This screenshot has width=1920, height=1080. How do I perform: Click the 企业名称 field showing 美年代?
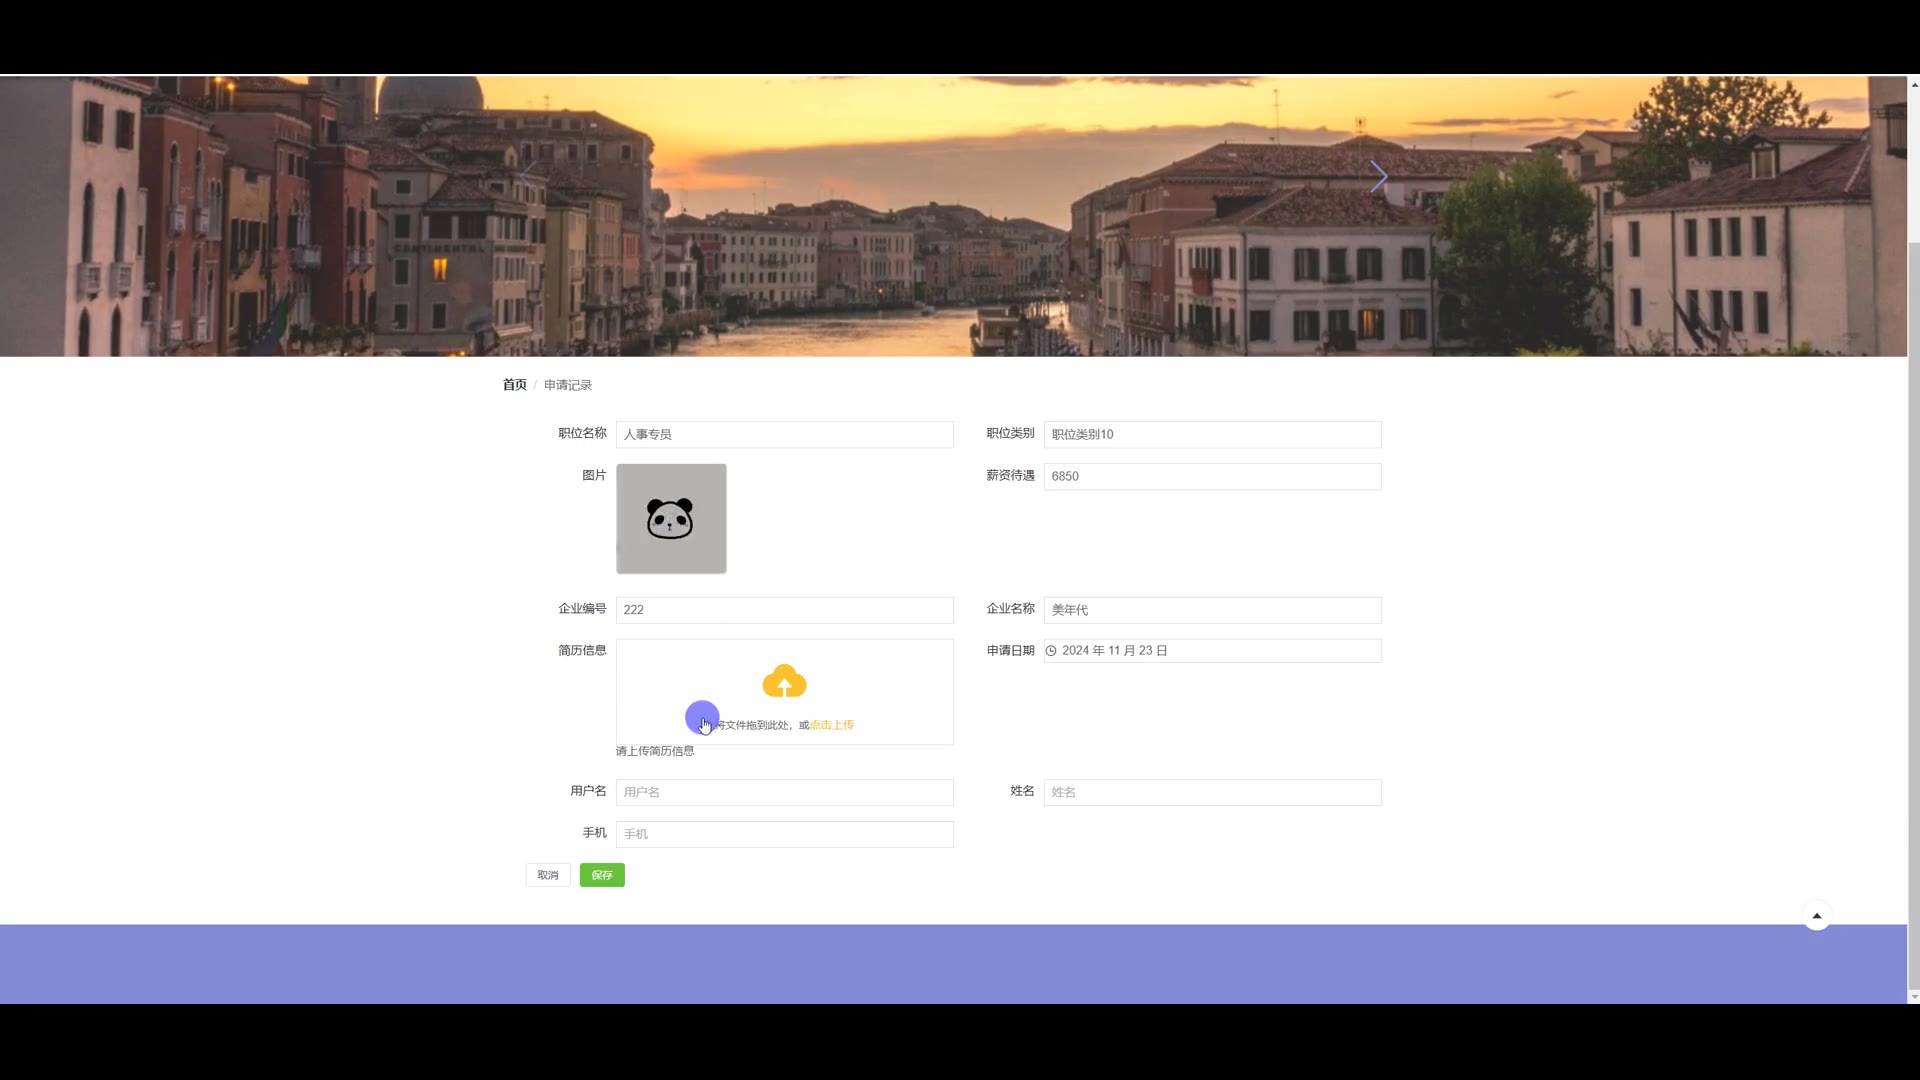[1212, 610]
